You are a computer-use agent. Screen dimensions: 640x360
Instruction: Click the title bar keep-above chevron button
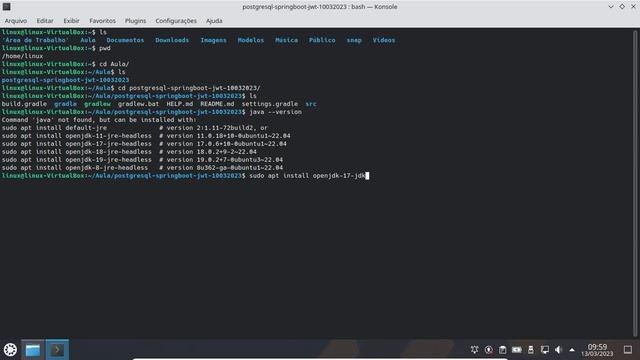pyautogui.click(x=611, y=7)
